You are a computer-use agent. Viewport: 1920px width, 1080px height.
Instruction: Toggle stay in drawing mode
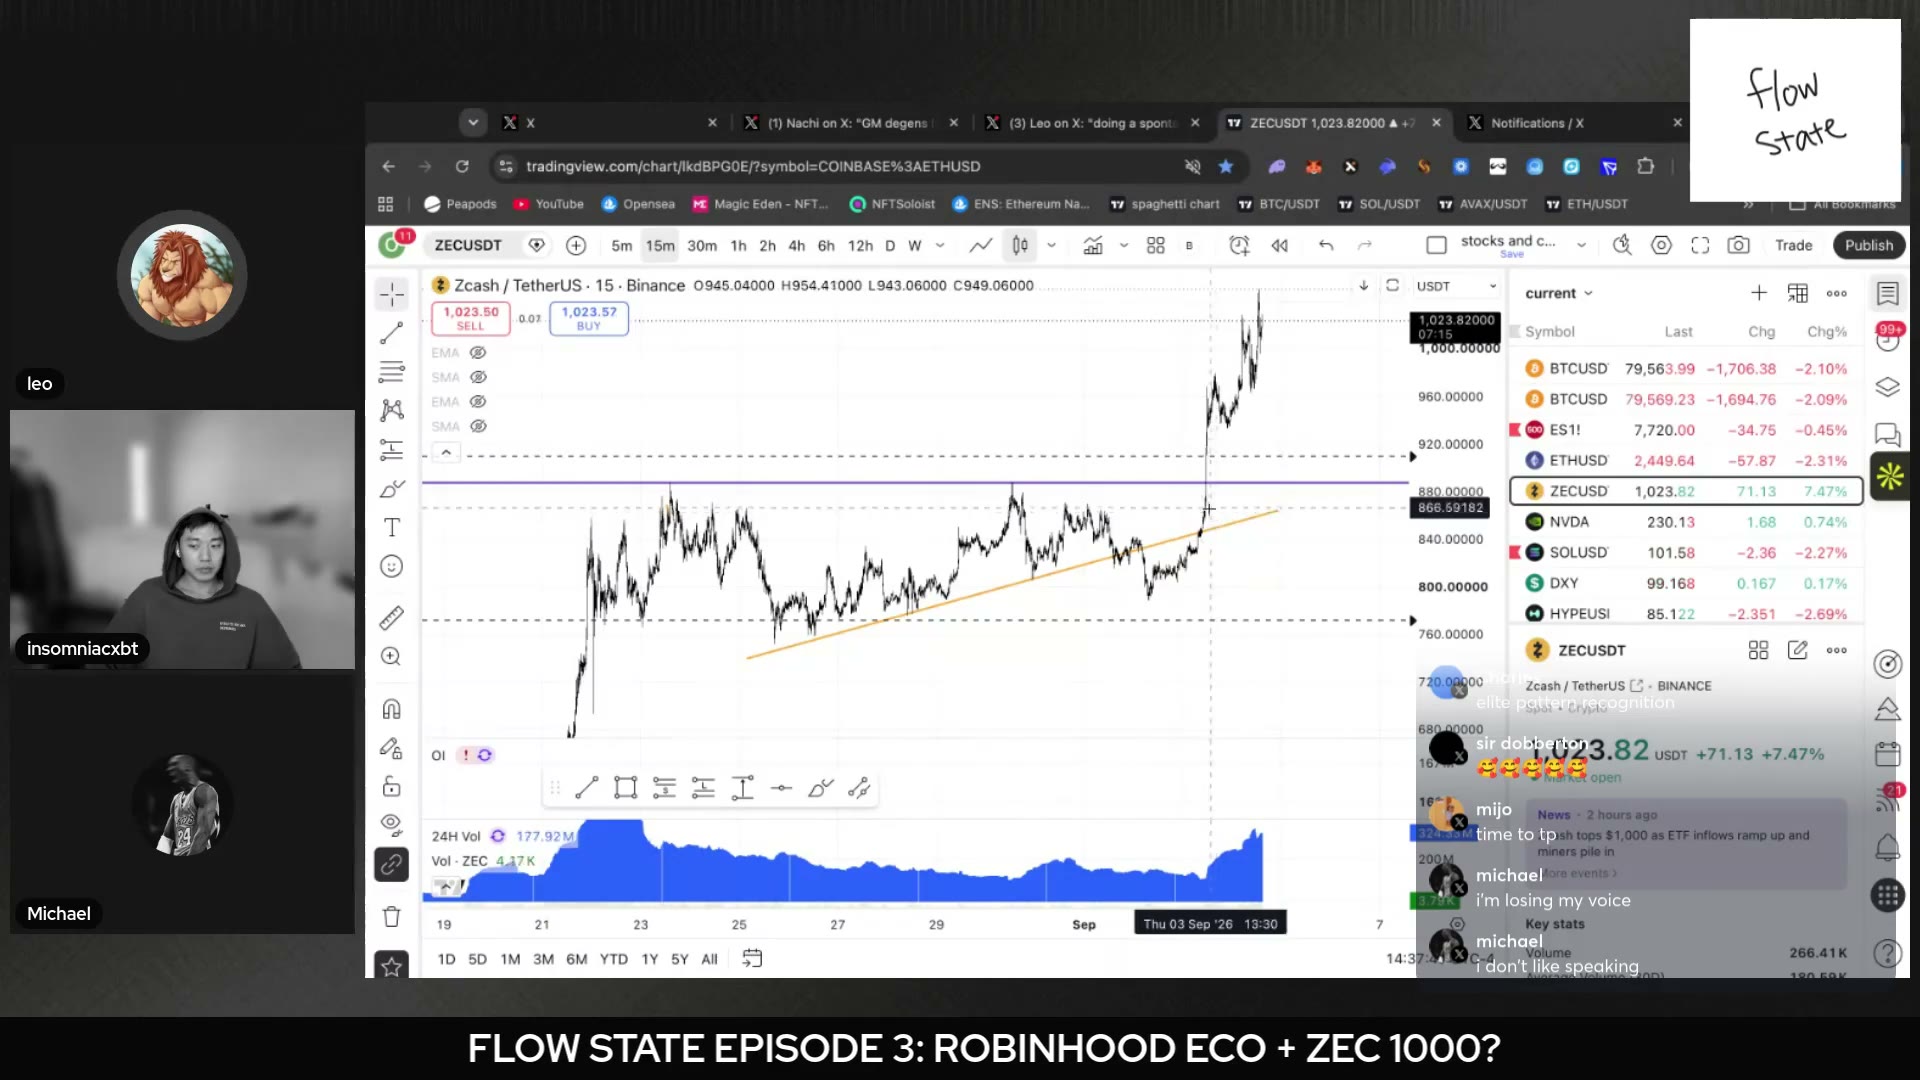tap(392, 748)
